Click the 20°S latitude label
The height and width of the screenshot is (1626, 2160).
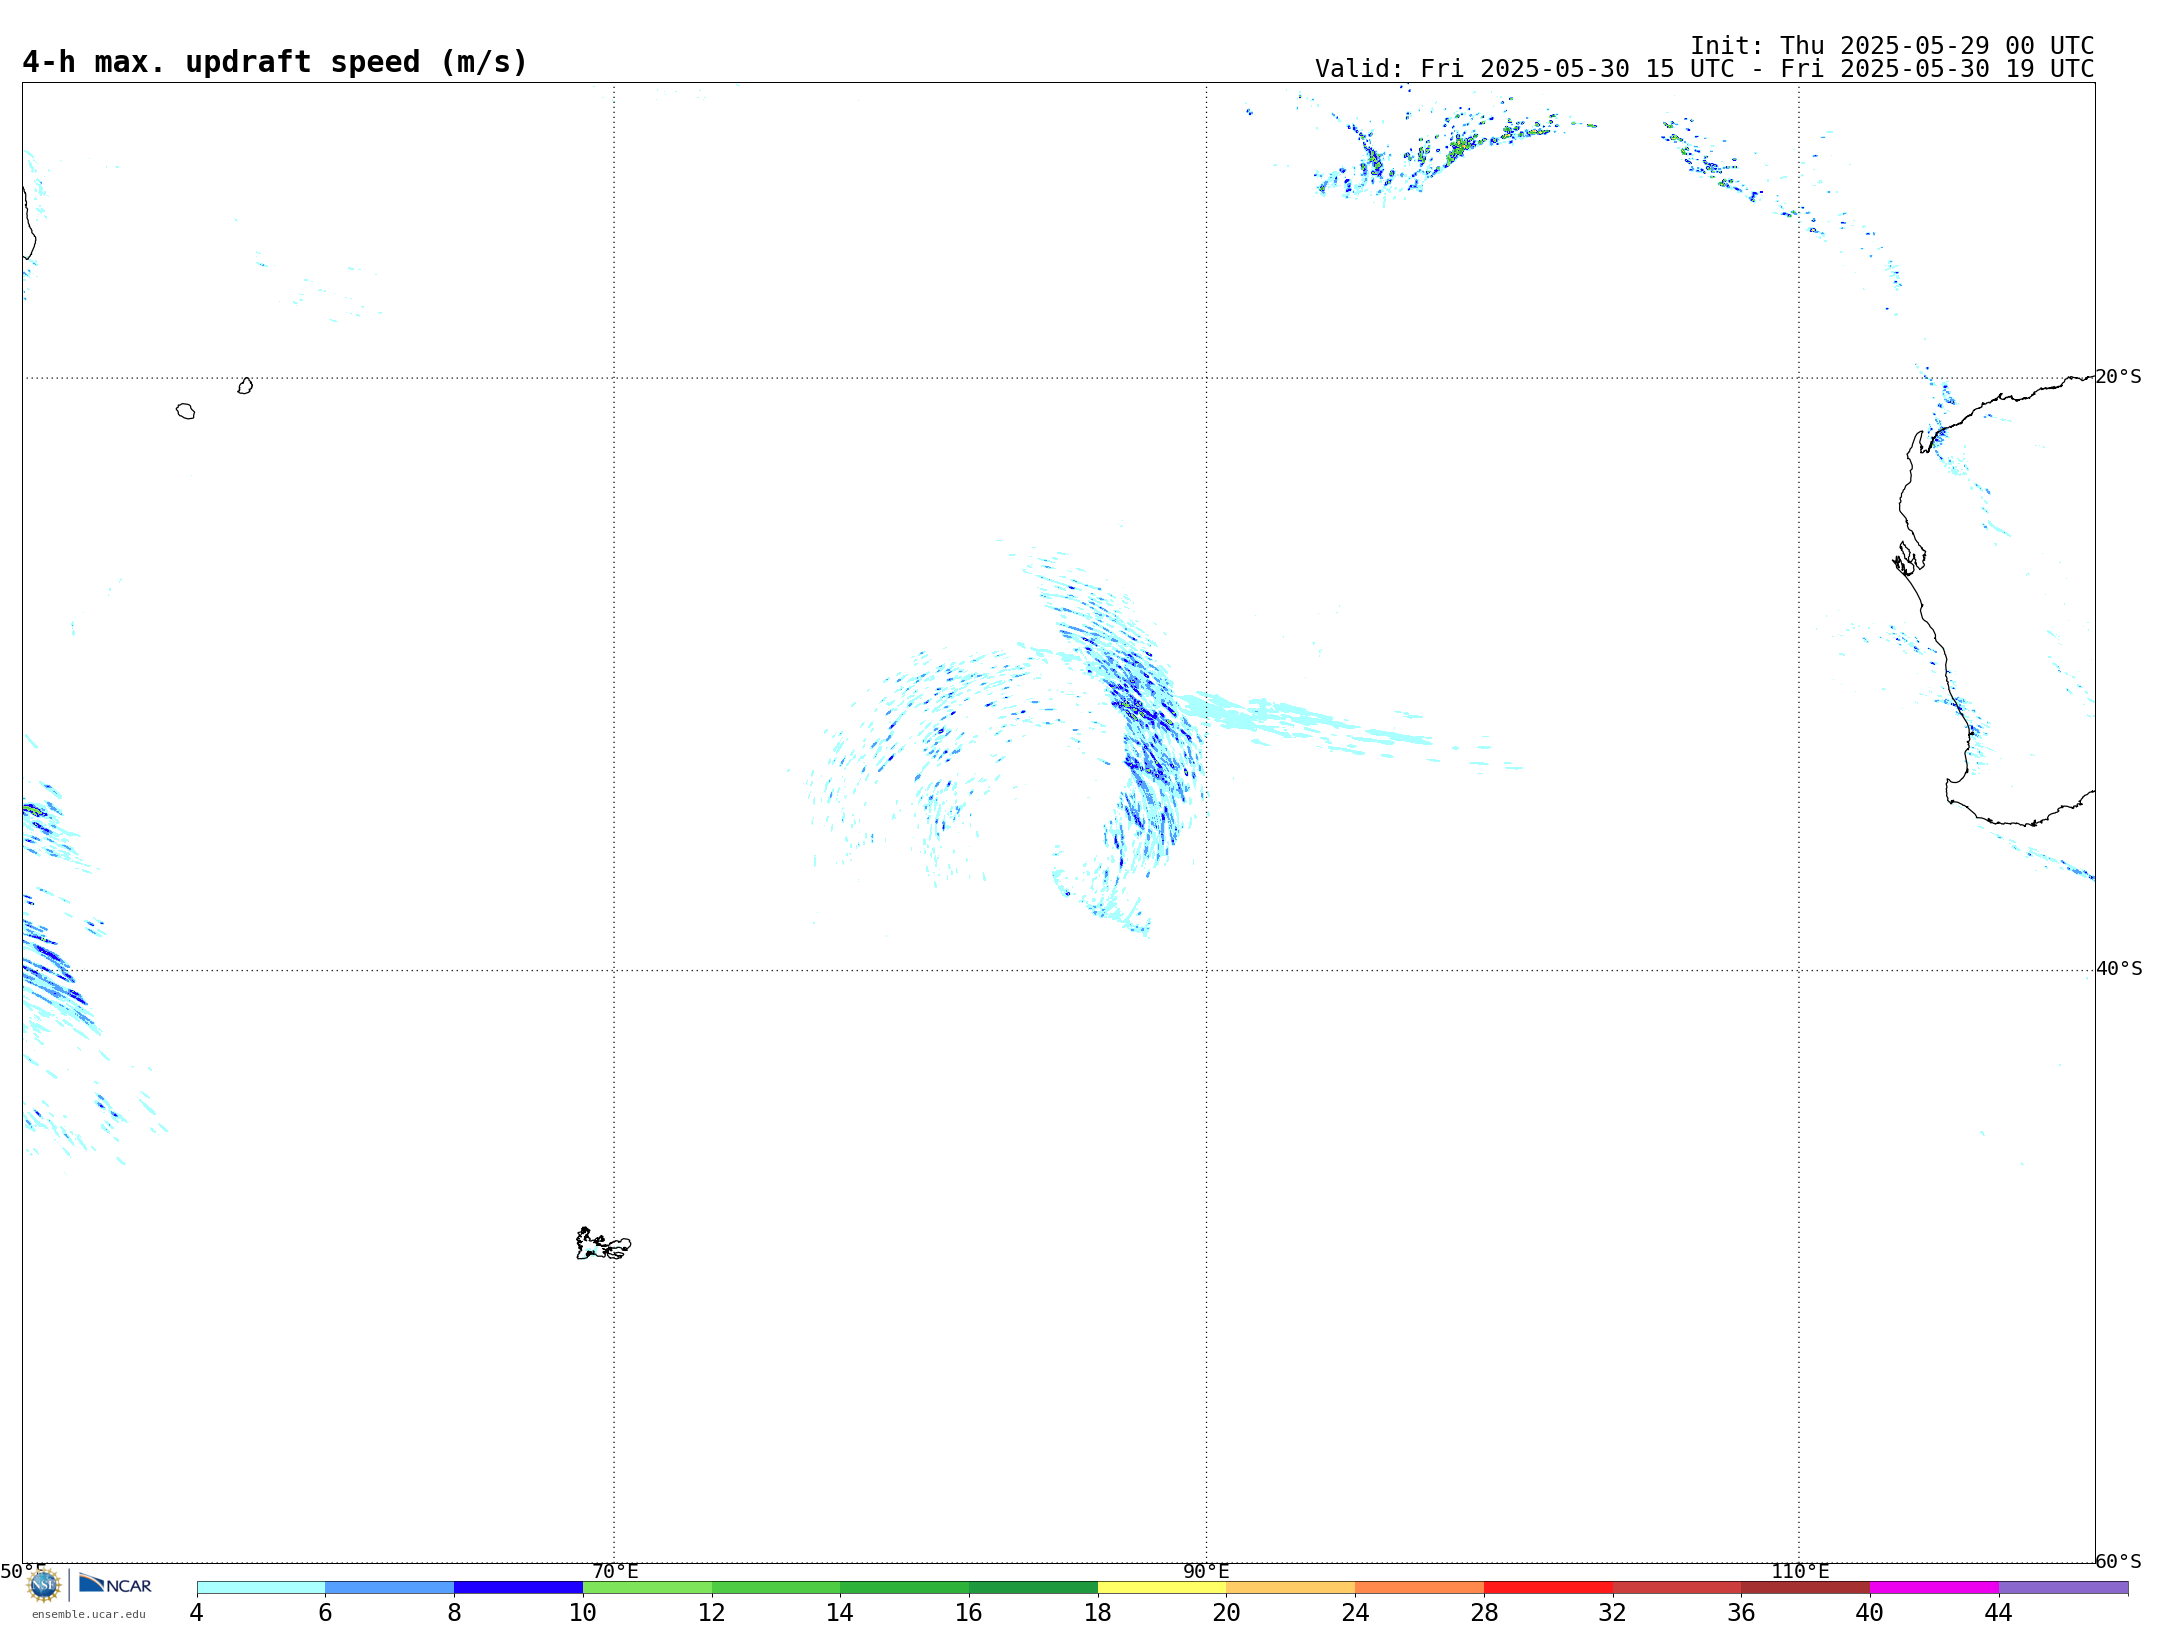click(2119, 377)
